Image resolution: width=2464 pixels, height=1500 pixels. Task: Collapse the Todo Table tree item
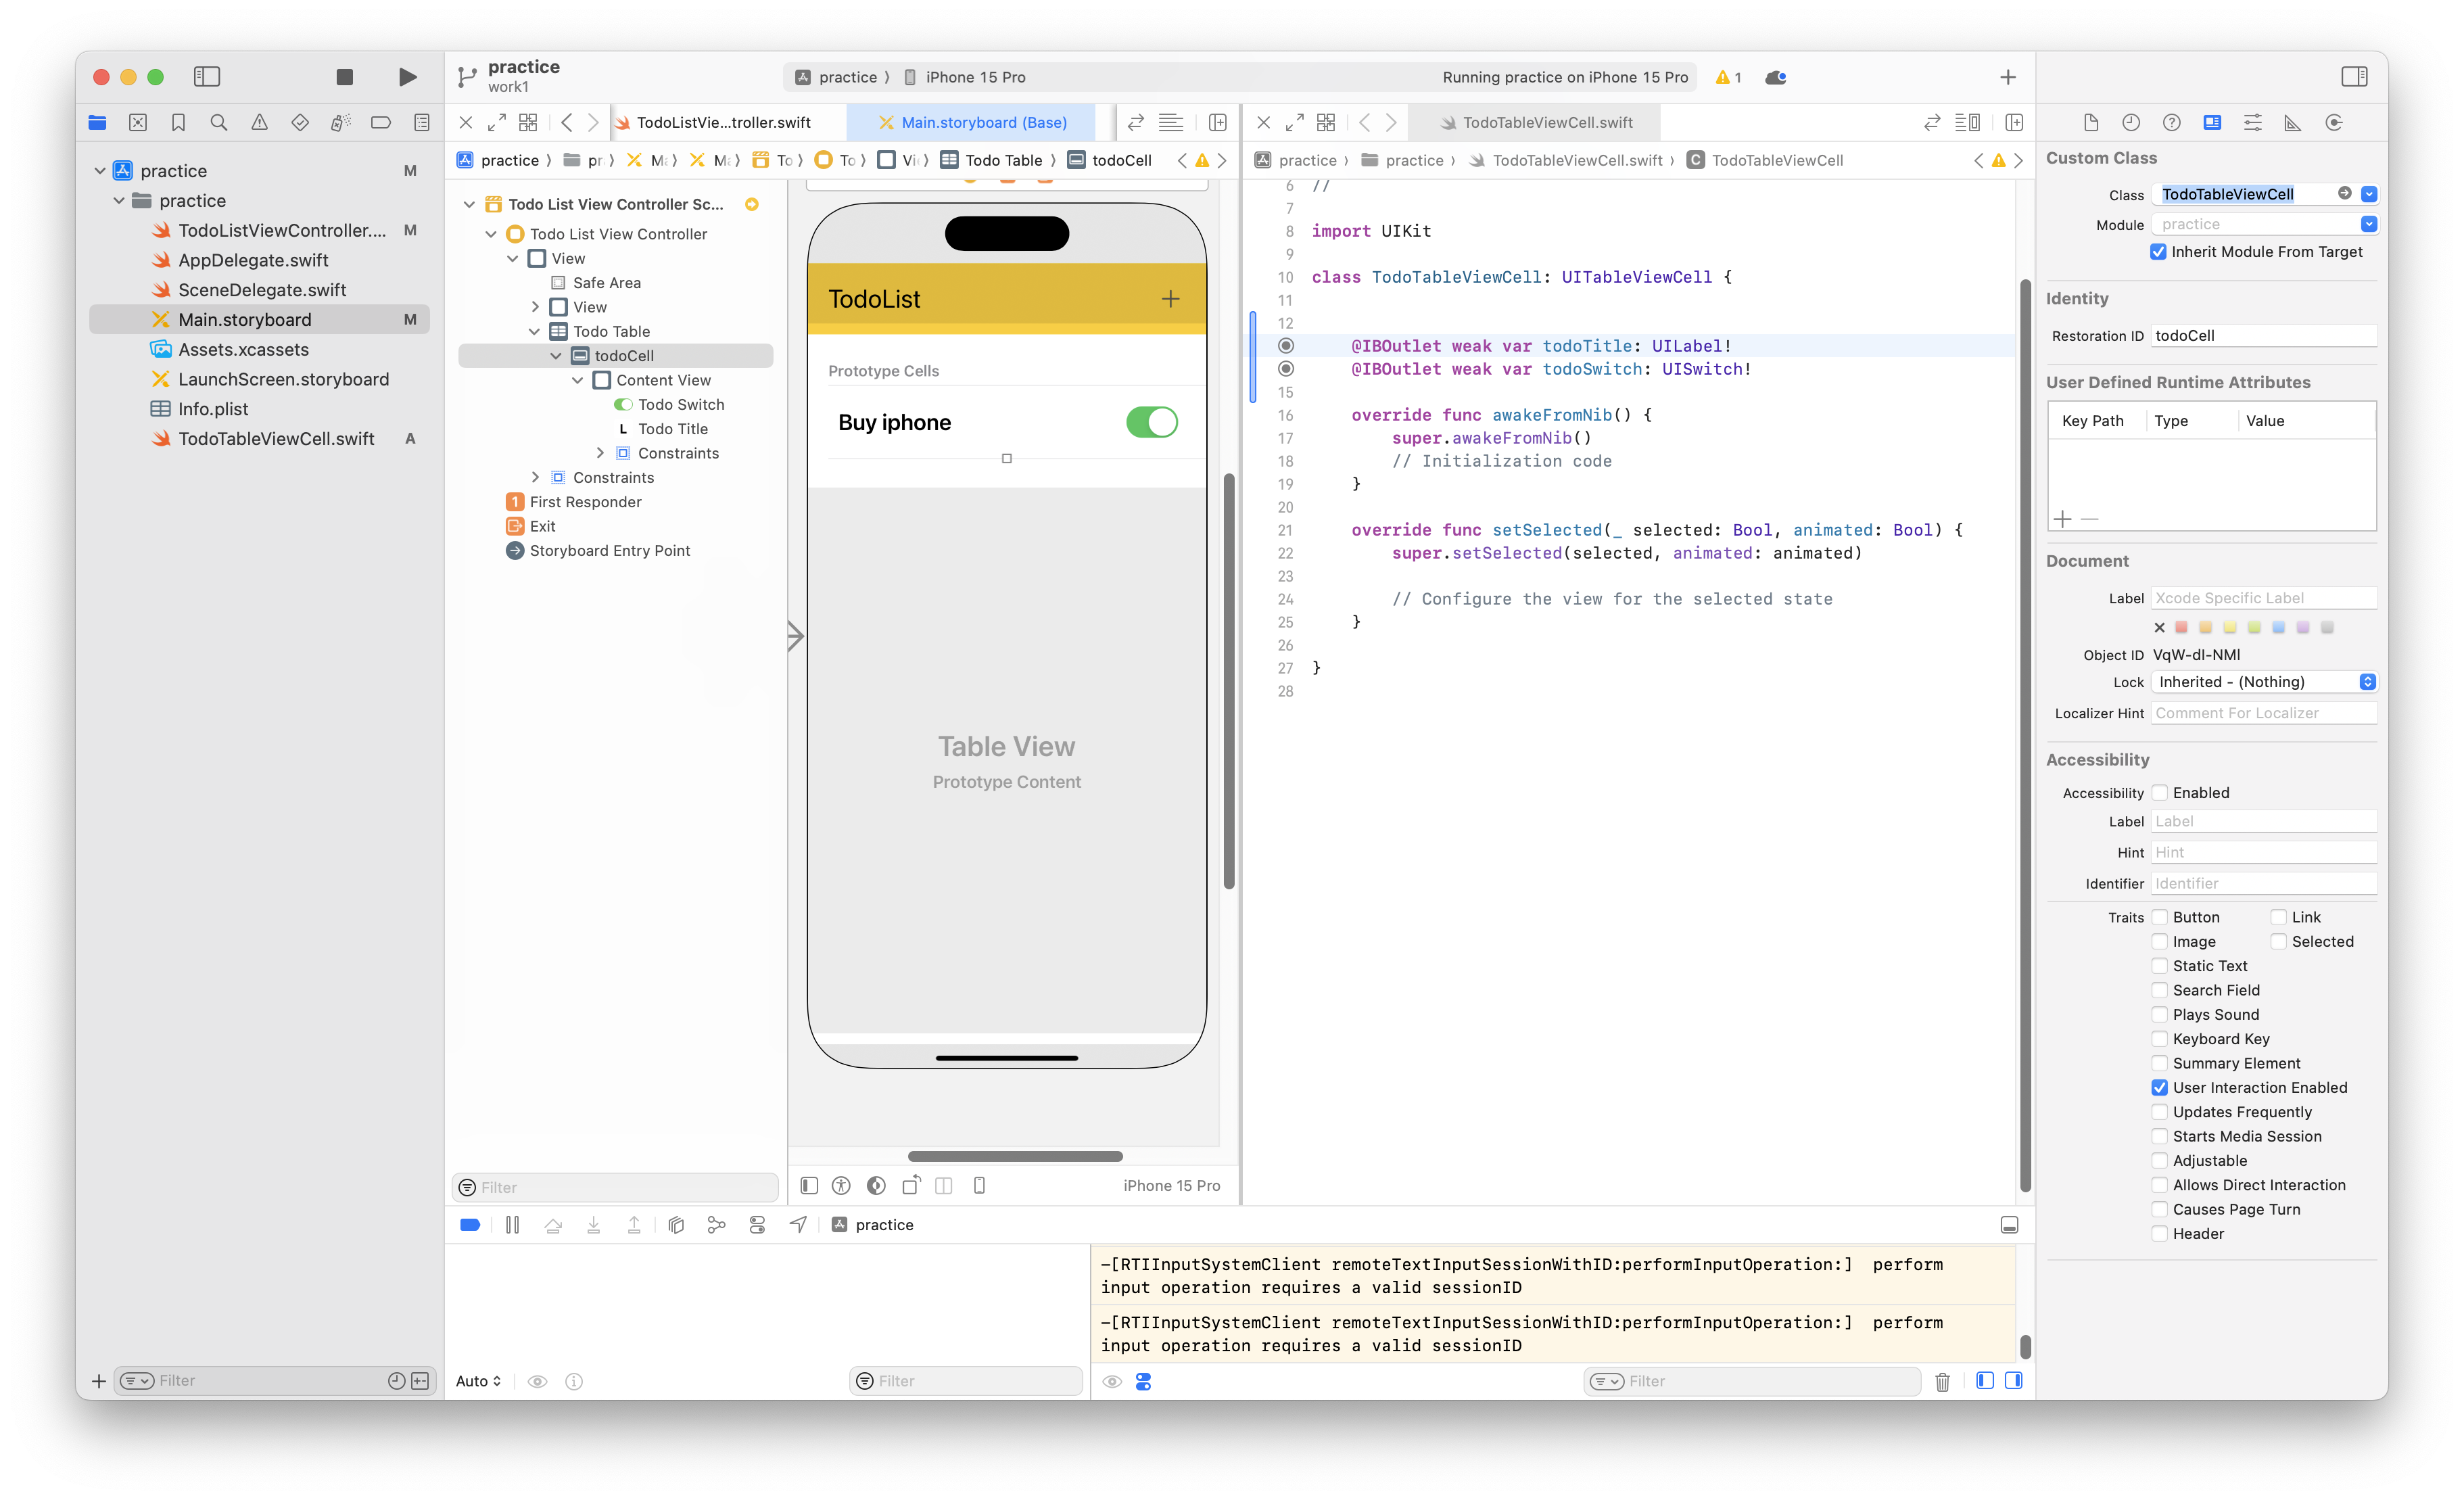tap(534, 331)
